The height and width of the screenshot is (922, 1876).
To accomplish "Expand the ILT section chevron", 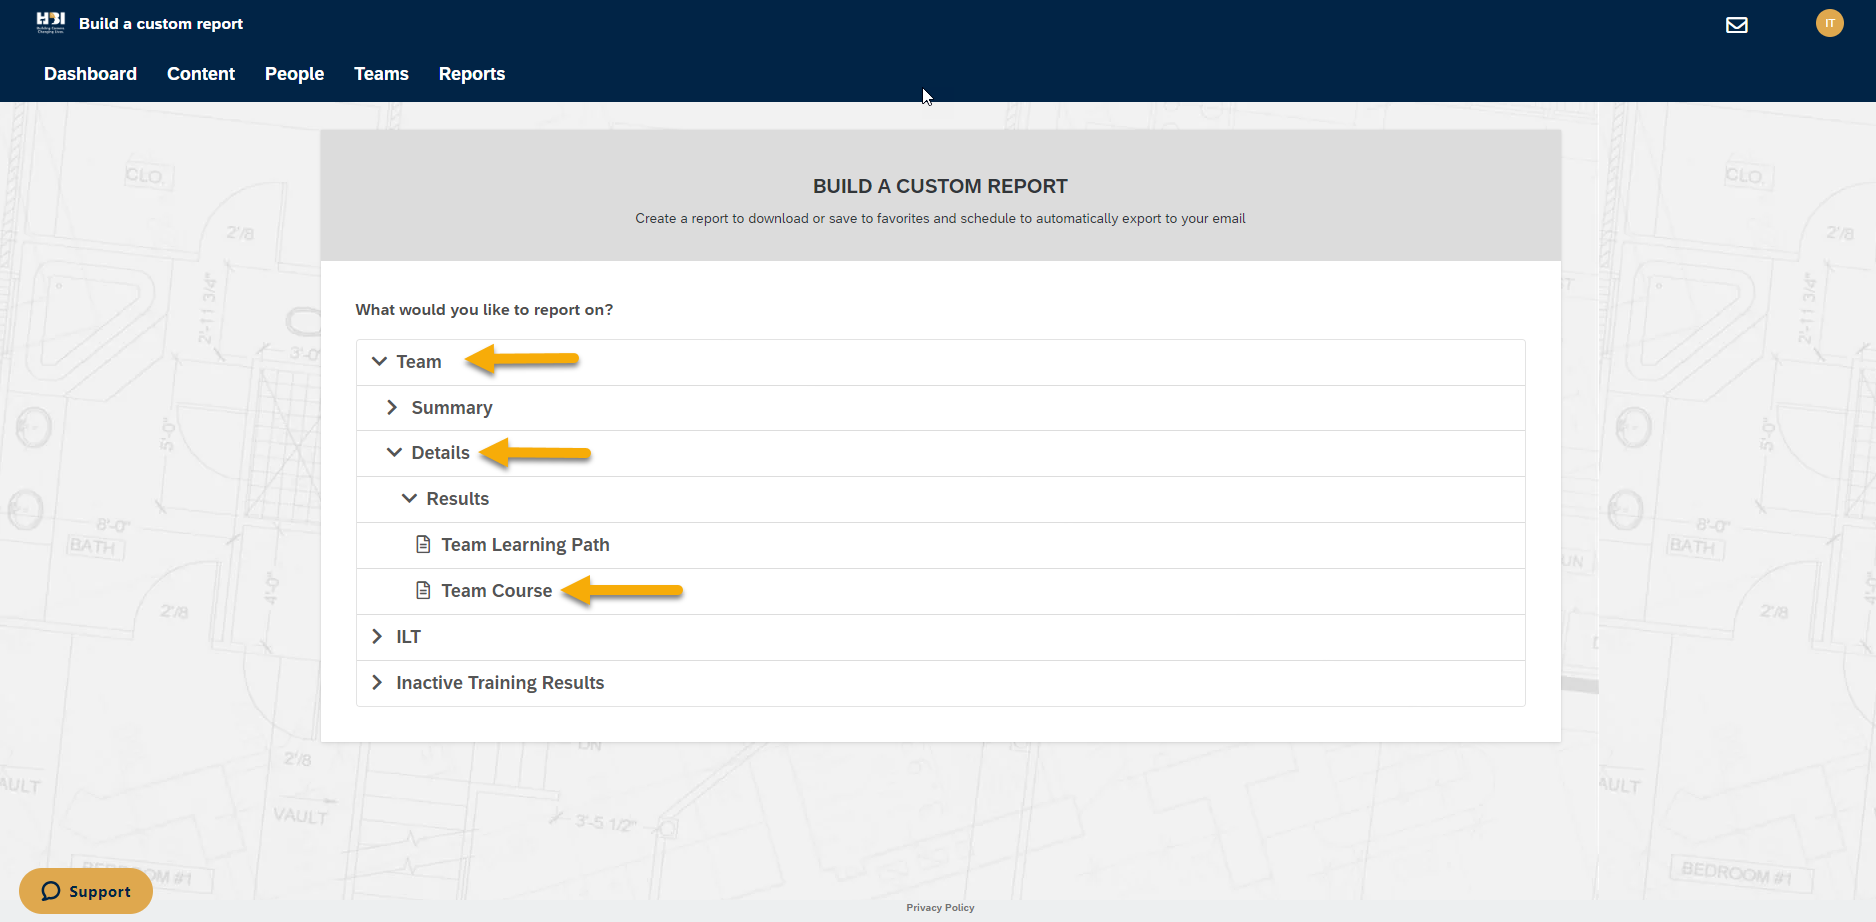I will [x=377, y=637].
